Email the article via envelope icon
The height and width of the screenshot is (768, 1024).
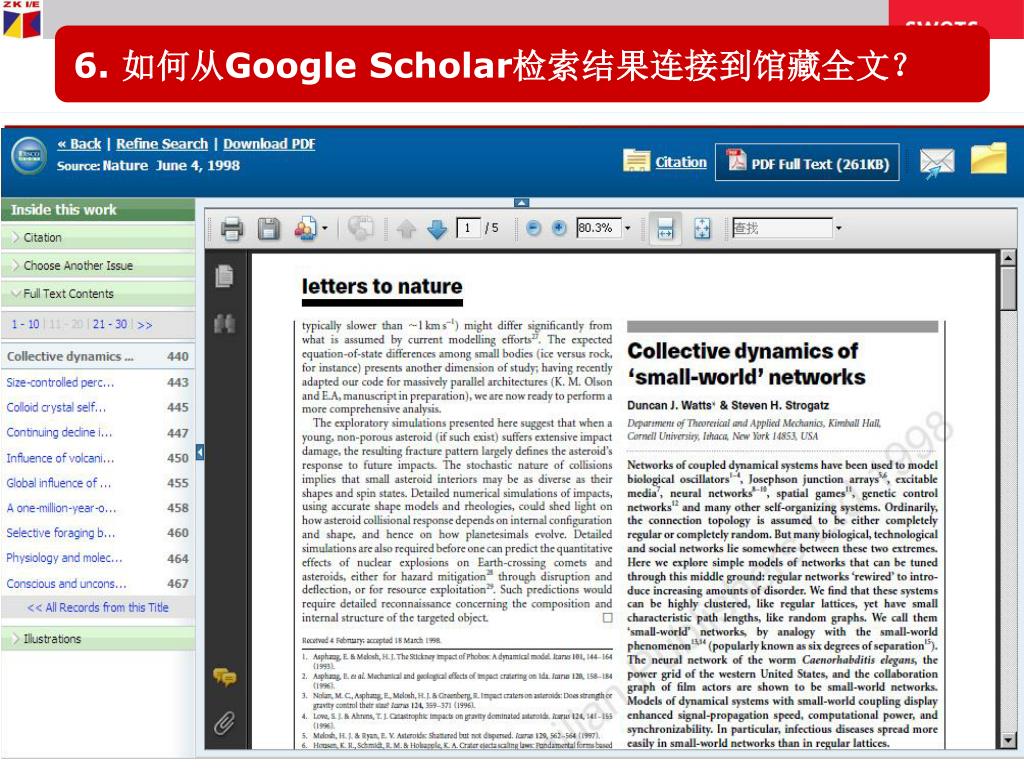tap(937, 162)
